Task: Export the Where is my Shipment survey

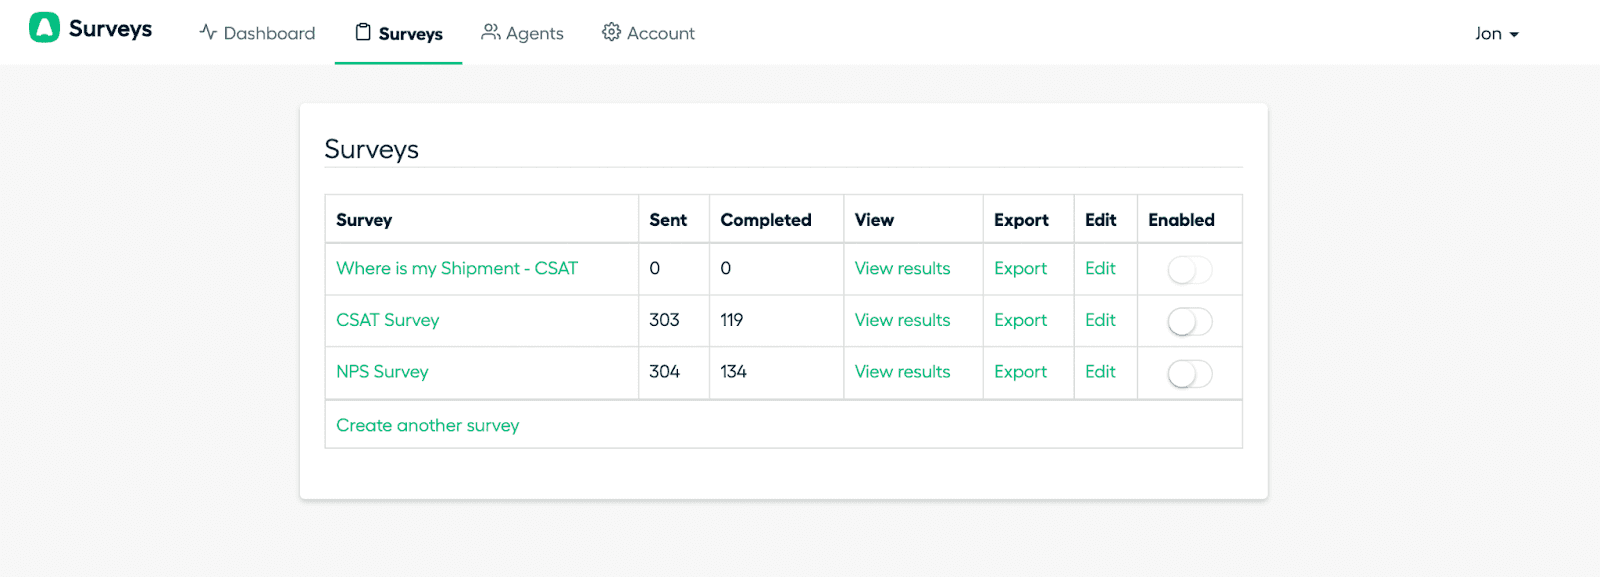Action: [1020, 269]
